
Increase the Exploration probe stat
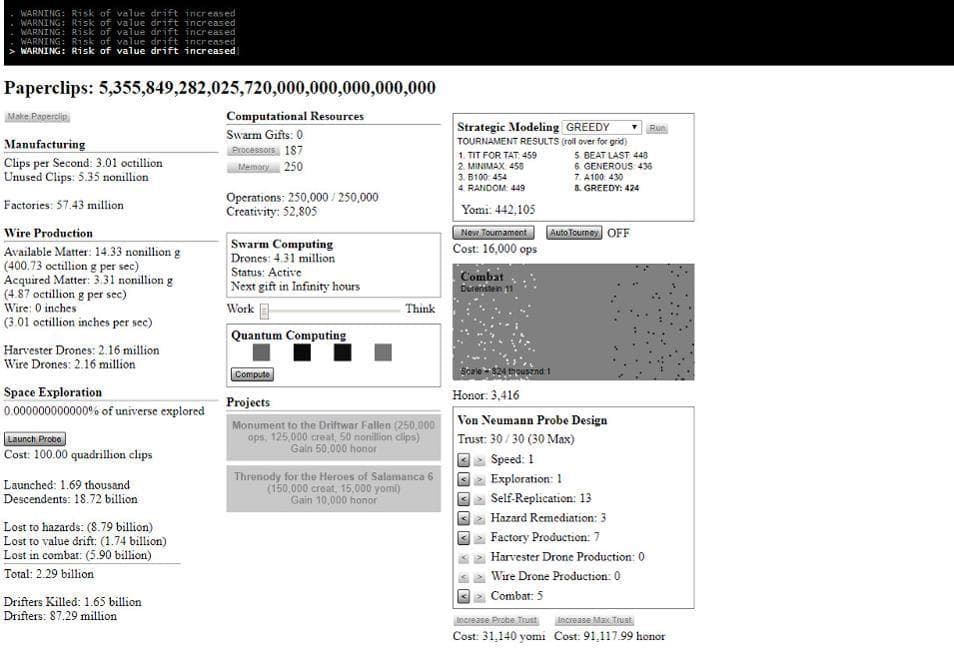[478, 479]
